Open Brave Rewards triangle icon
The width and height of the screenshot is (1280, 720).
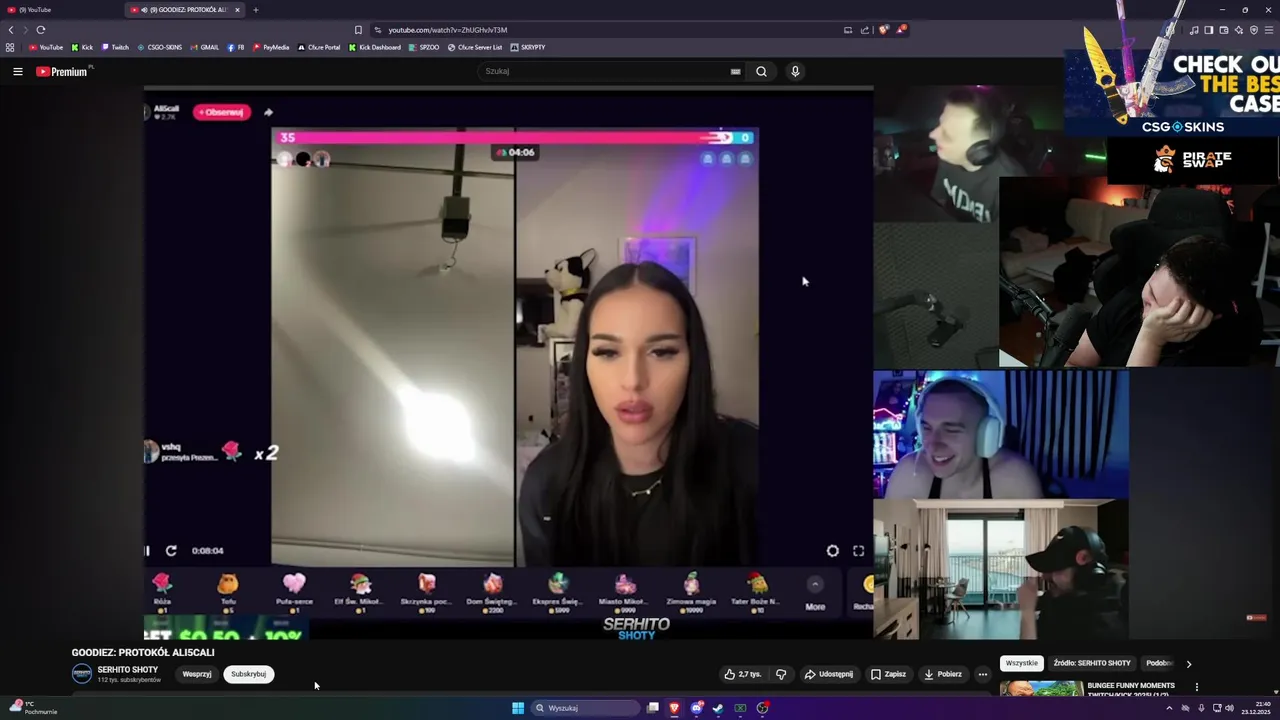tap(900, 30)
